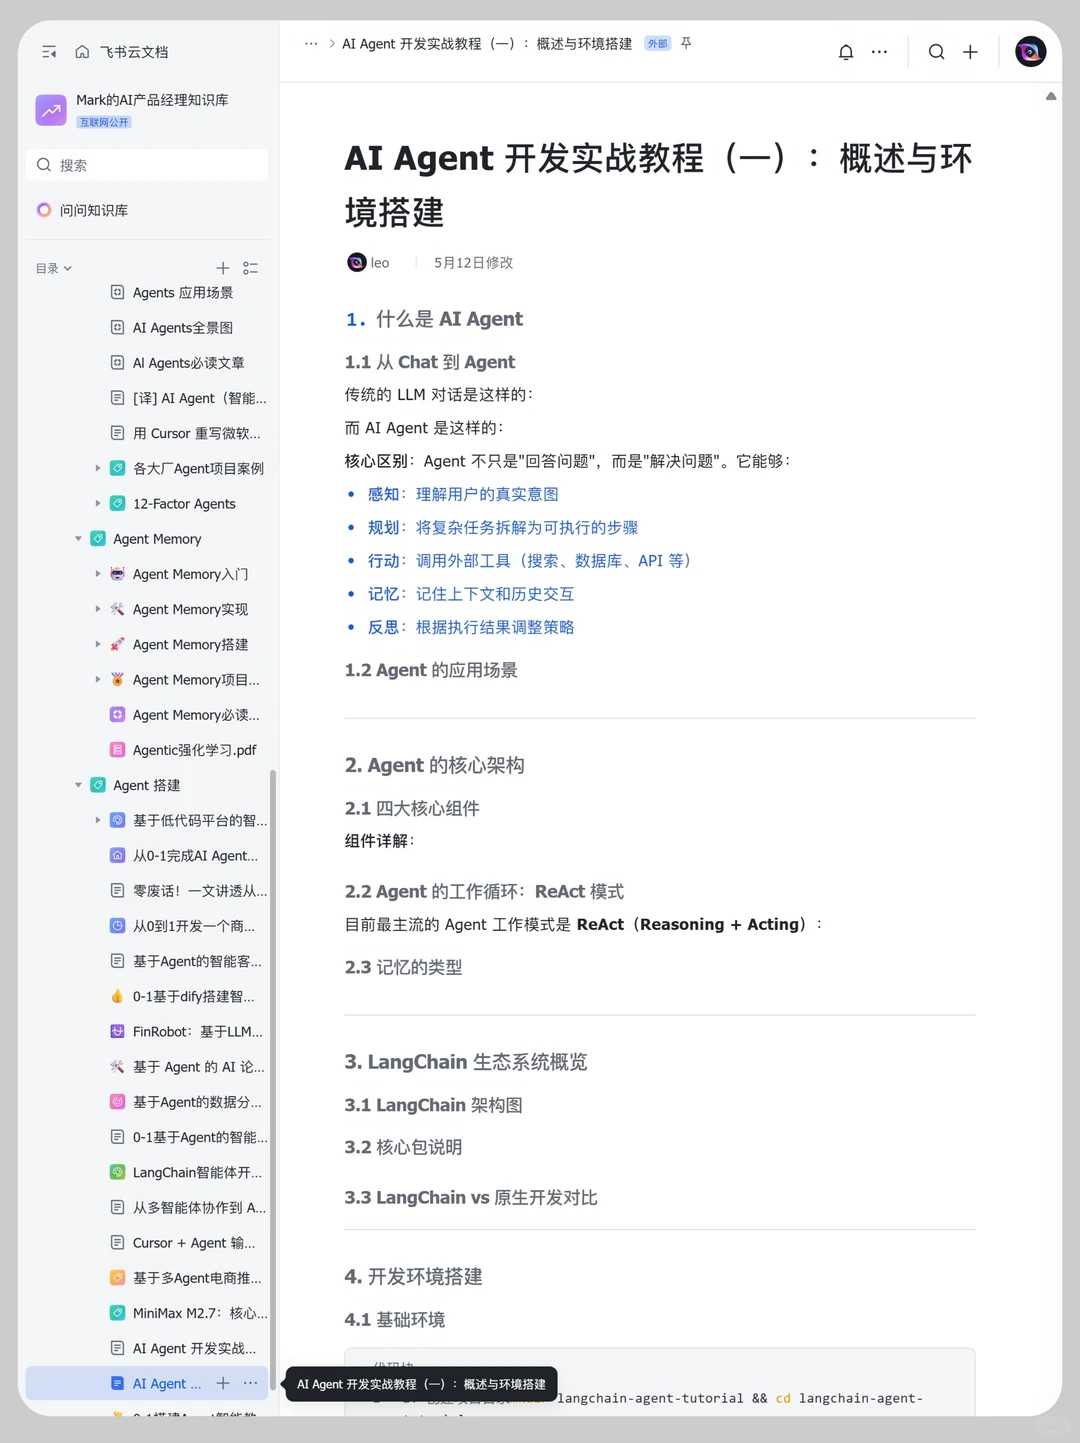
Task: Open Cursor + Agent 输 page
Action: pos(194,1243)
